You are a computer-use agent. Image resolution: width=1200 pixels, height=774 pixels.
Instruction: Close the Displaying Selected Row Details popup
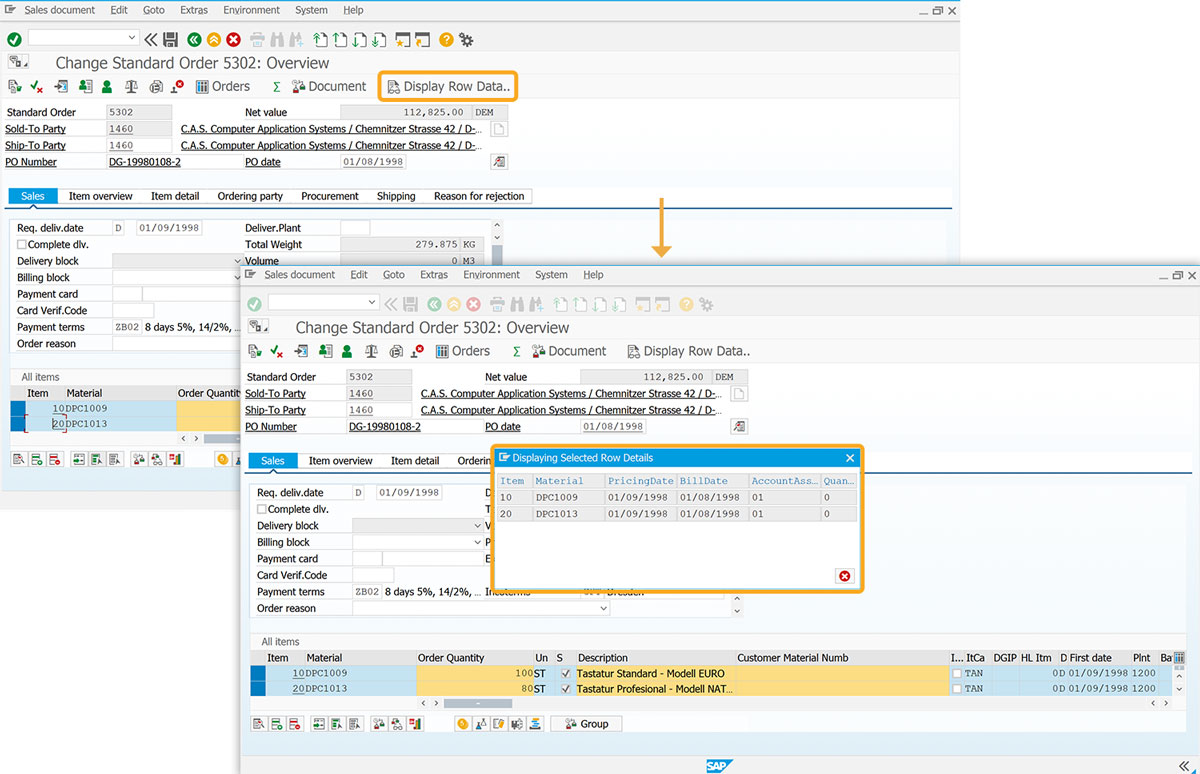coord(850,458)
